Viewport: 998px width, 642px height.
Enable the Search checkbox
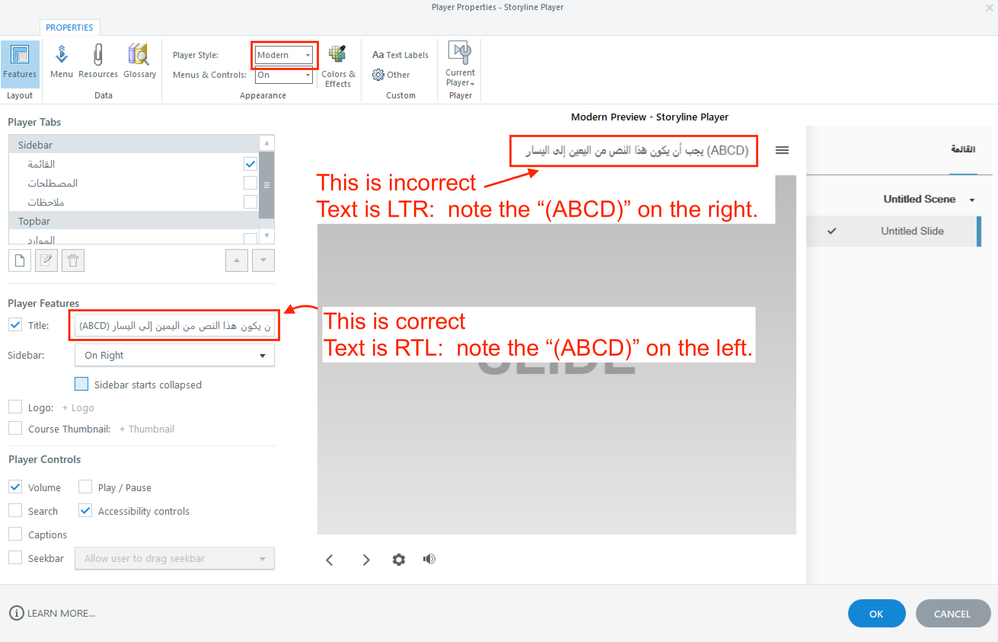[15, 510]
